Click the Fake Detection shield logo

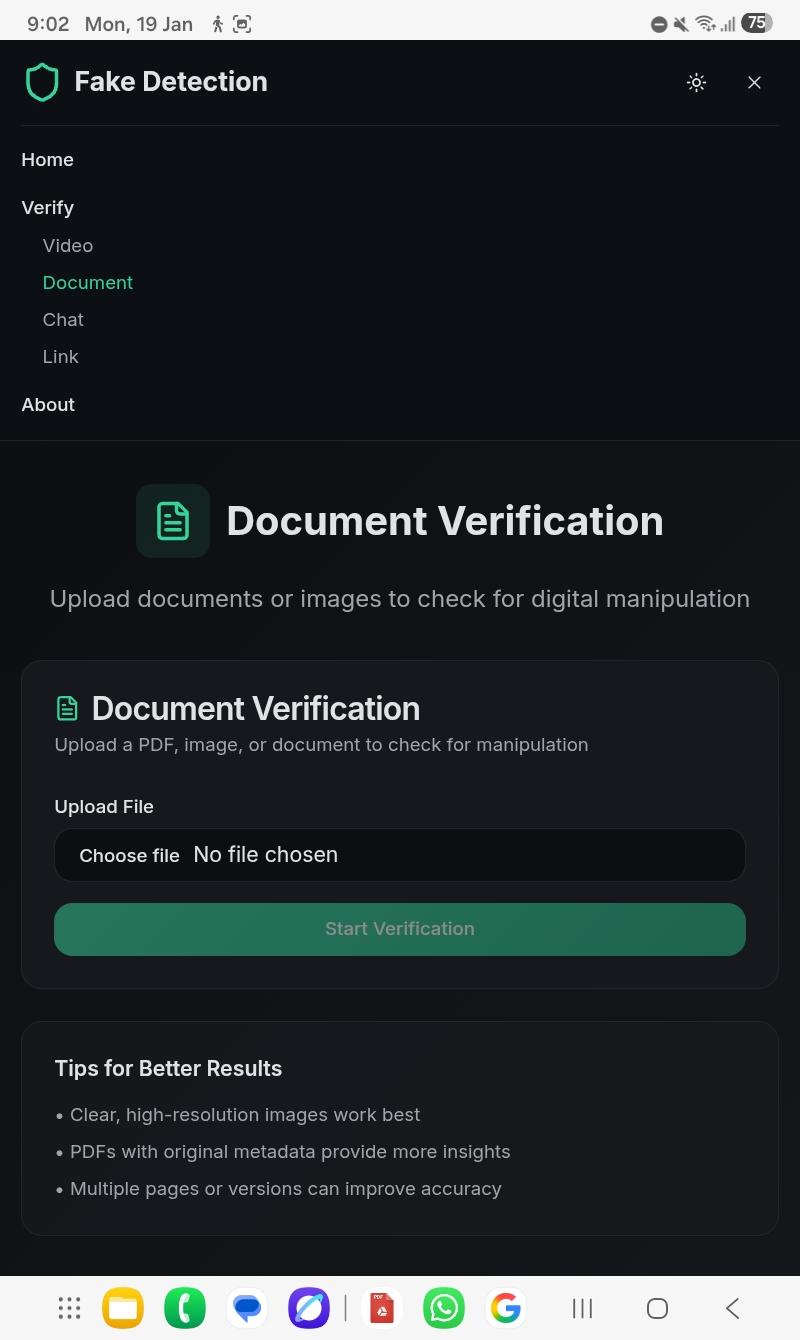tap(42, 82)
